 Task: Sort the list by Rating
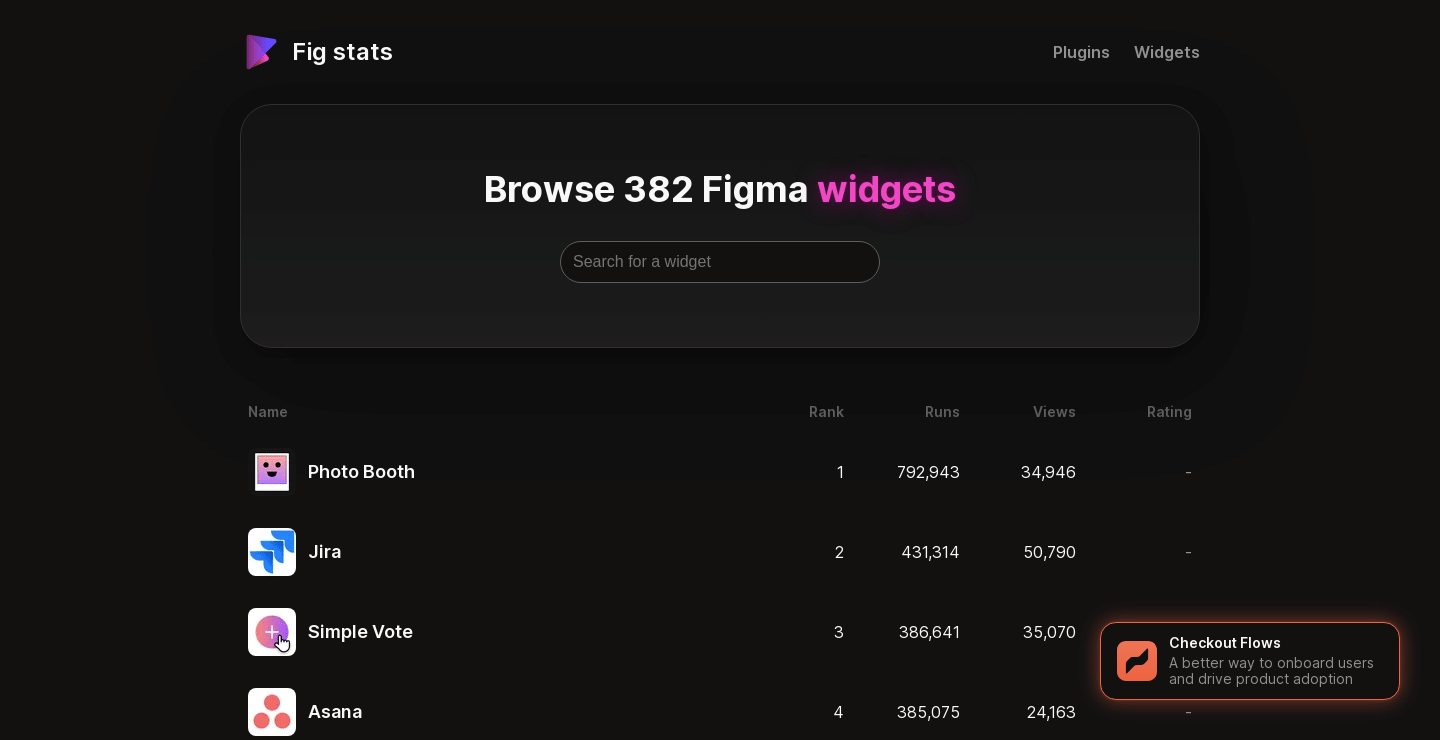click(1169, 412)
